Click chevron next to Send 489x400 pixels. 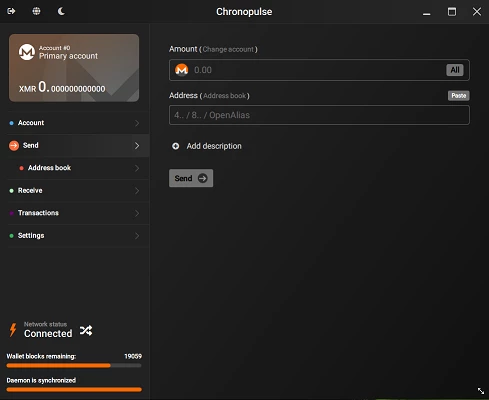coord(137,146)
